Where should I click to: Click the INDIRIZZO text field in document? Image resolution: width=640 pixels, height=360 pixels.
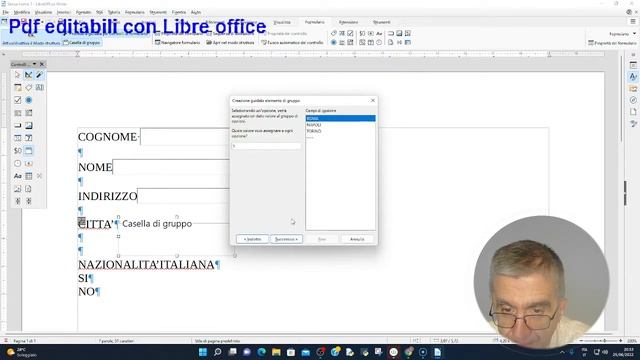coord(184,196)
